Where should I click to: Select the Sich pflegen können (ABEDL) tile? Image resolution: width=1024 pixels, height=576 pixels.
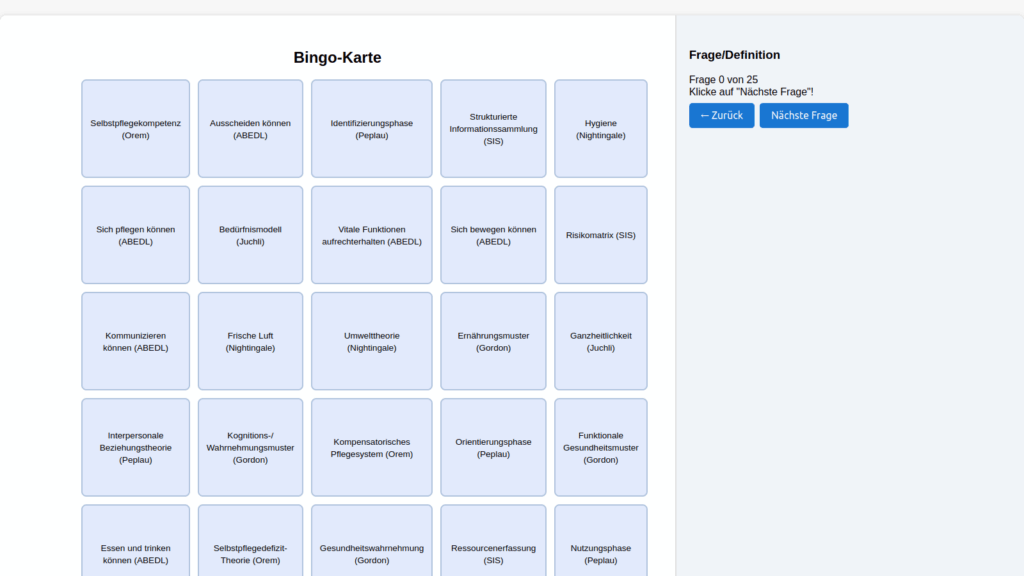tap(135, 235)
